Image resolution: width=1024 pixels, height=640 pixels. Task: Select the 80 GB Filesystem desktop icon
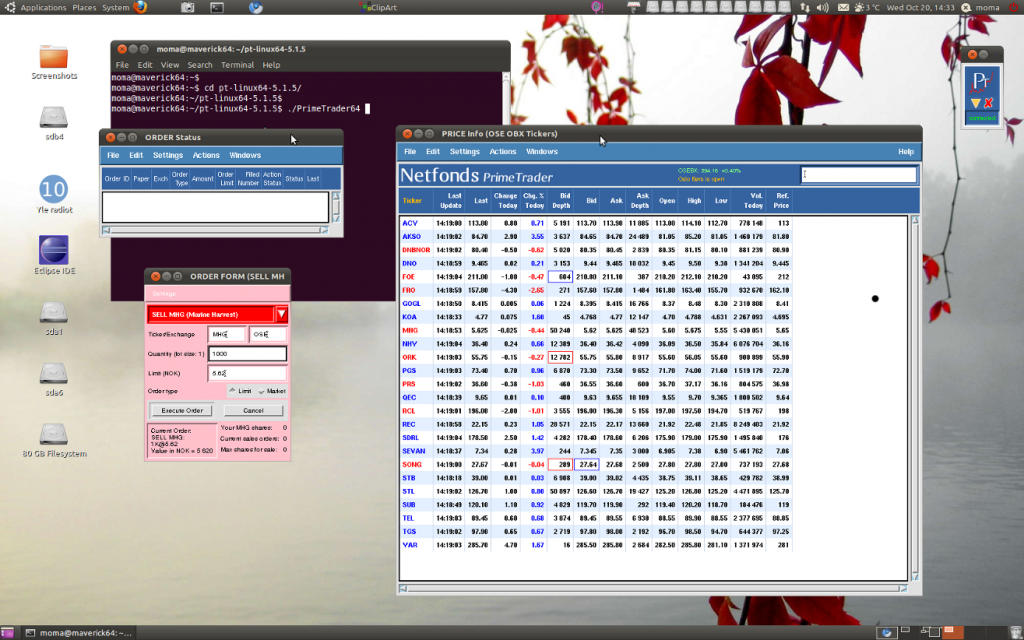(x=54, y=440)
